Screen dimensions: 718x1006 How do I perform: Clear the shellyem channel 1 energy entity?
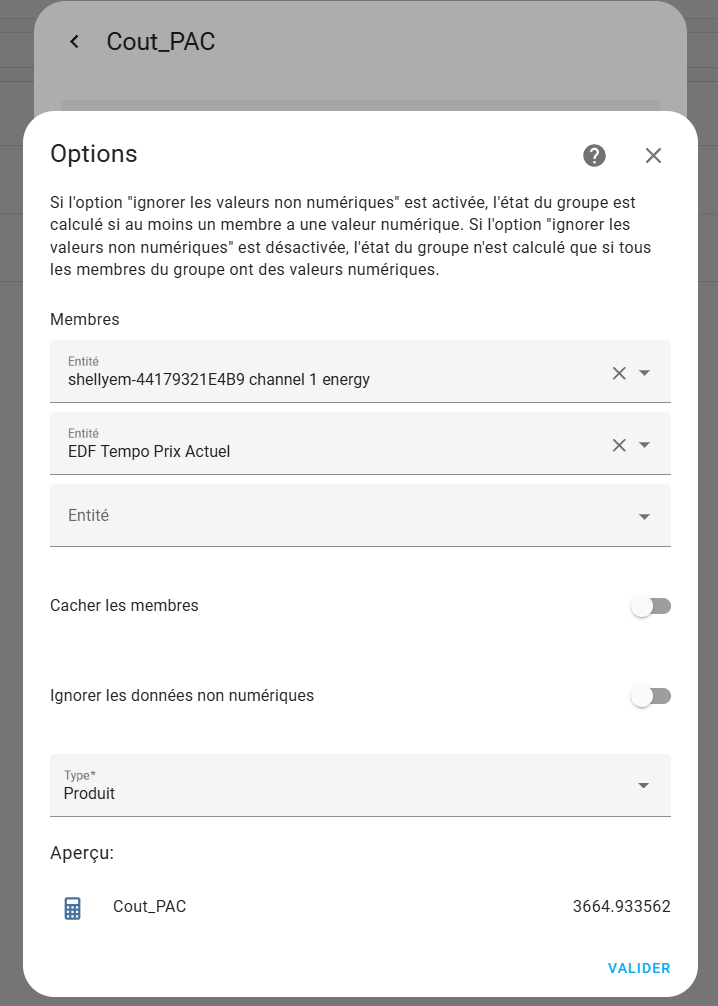point(619,373)
